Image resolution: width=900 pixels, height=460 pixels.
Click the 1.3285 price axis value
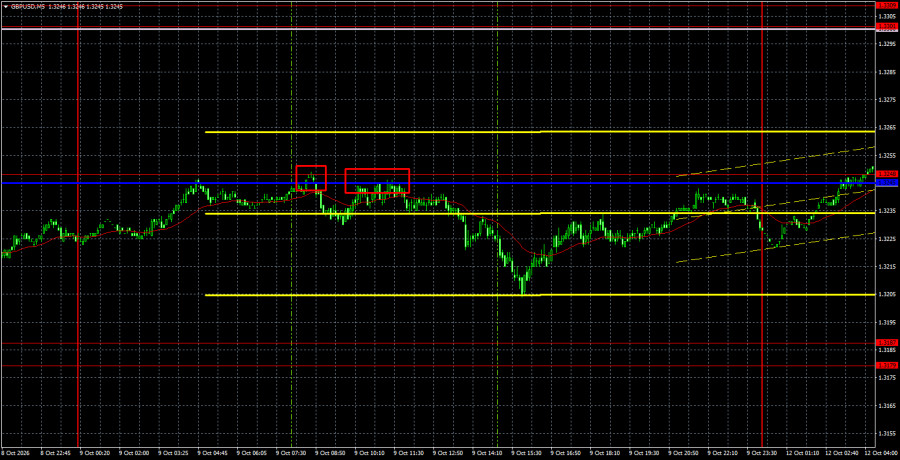point(885,72)
